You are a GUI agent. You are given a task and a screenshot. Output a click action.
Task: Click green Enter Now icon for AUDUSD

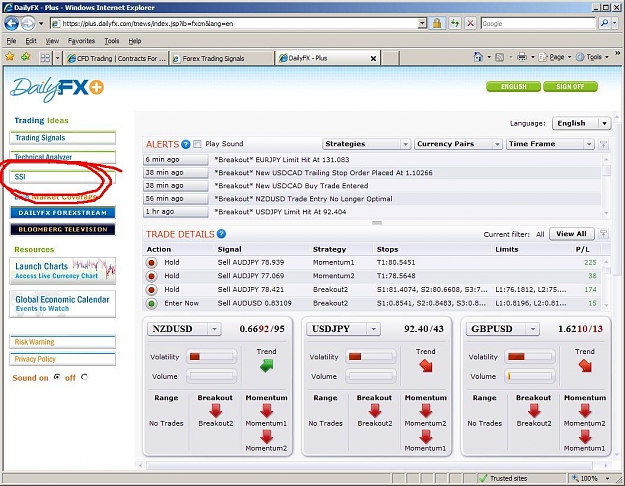coord(151,304)
